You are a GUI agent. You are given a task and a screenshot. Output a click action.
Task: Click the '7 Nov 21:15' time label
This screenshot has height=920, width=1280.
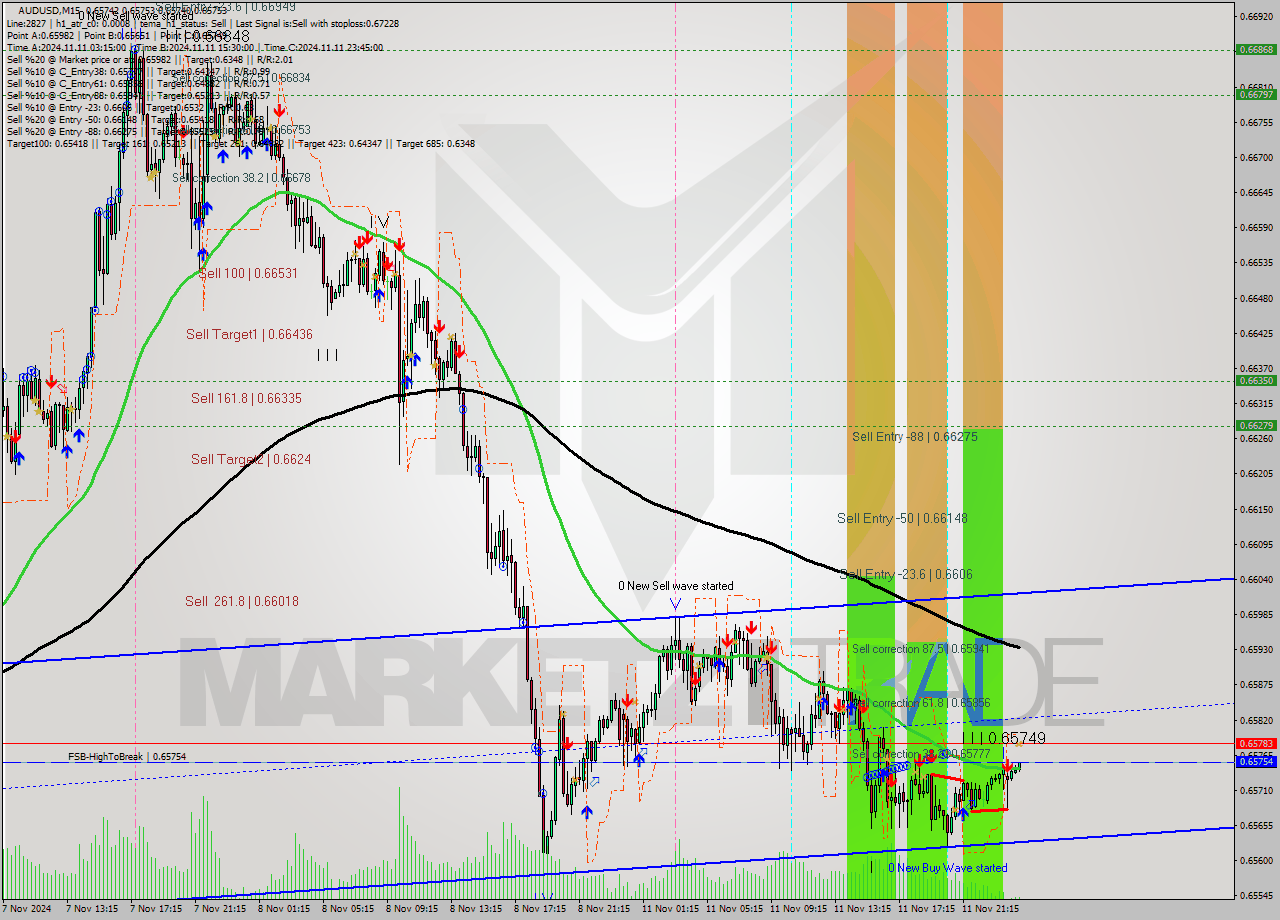tap(221, 909)
